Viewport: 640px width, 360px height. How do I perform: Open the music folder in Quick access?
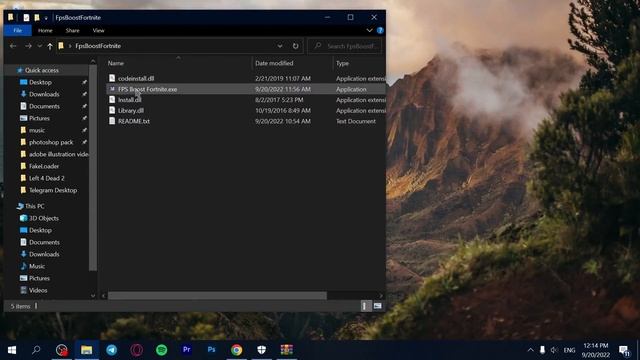[x=37, y=130]
